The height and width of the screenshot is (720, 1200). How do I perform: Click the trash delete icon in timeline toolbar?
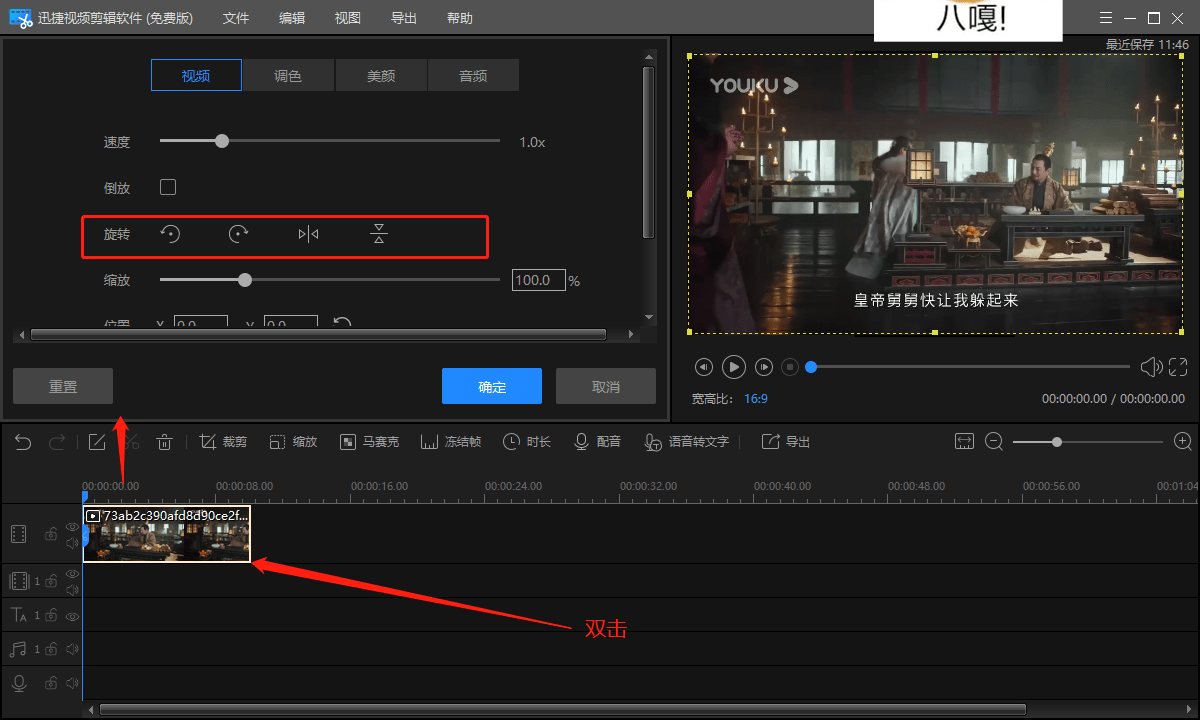pos(165,442)
